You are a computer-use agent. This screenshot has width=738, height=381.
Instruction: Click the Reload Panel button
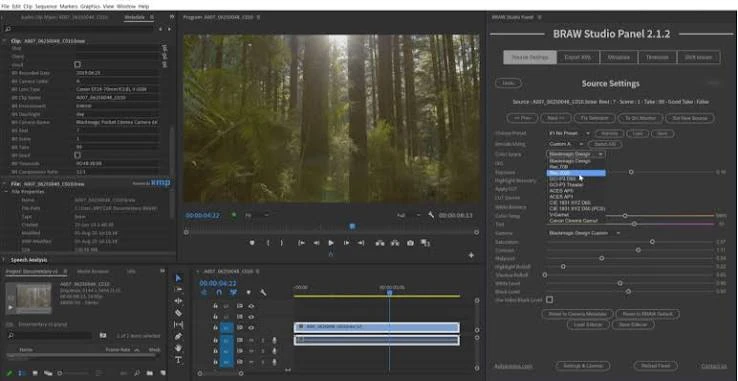pos(655,365)
